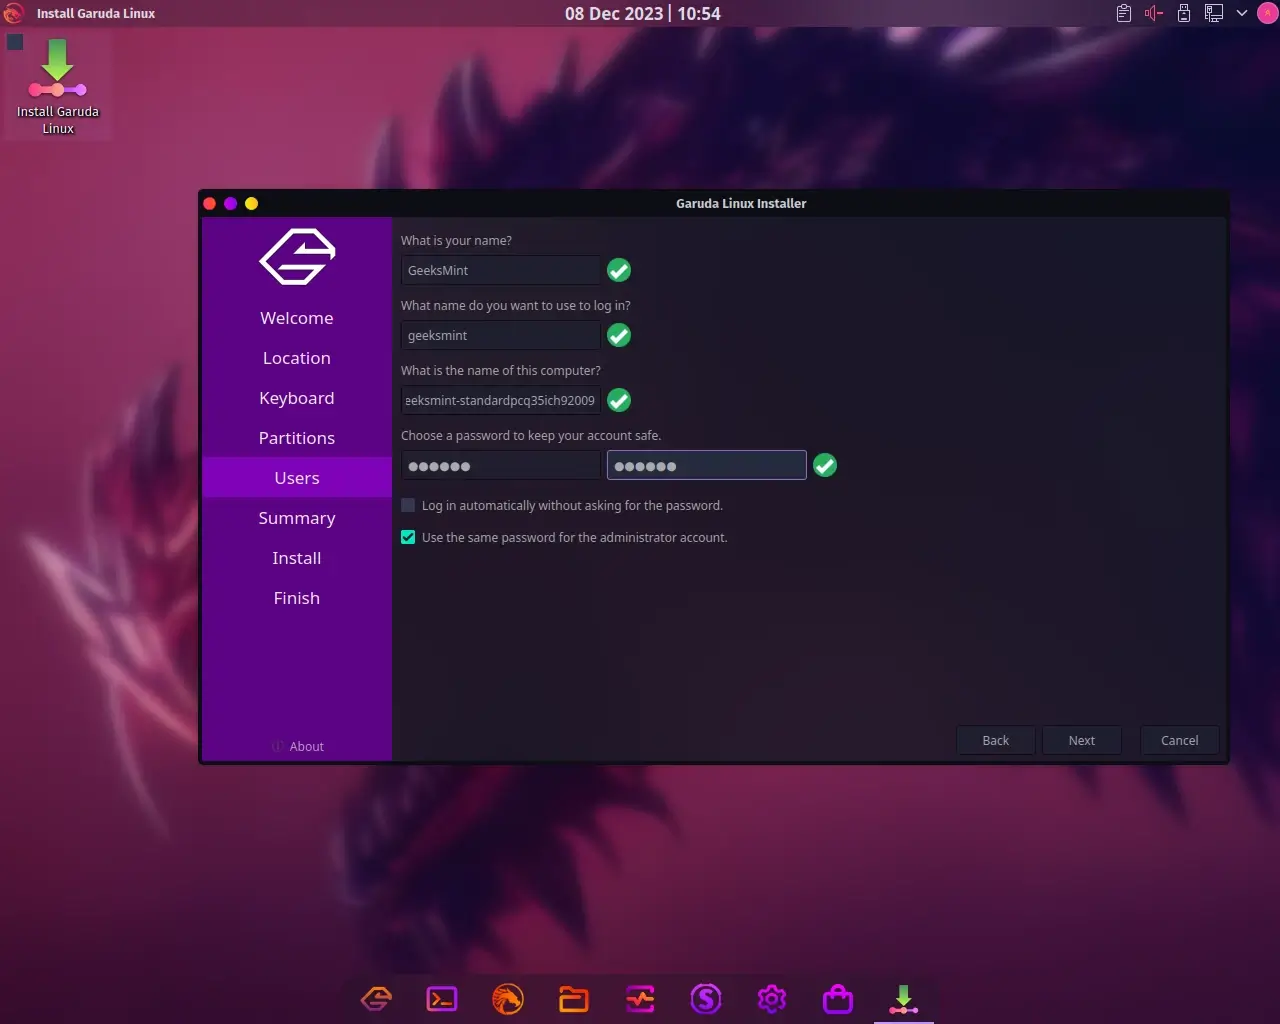Click Next to continue installation
The width and height of the screenshot is (1280, 1024).
[1081, 740]
